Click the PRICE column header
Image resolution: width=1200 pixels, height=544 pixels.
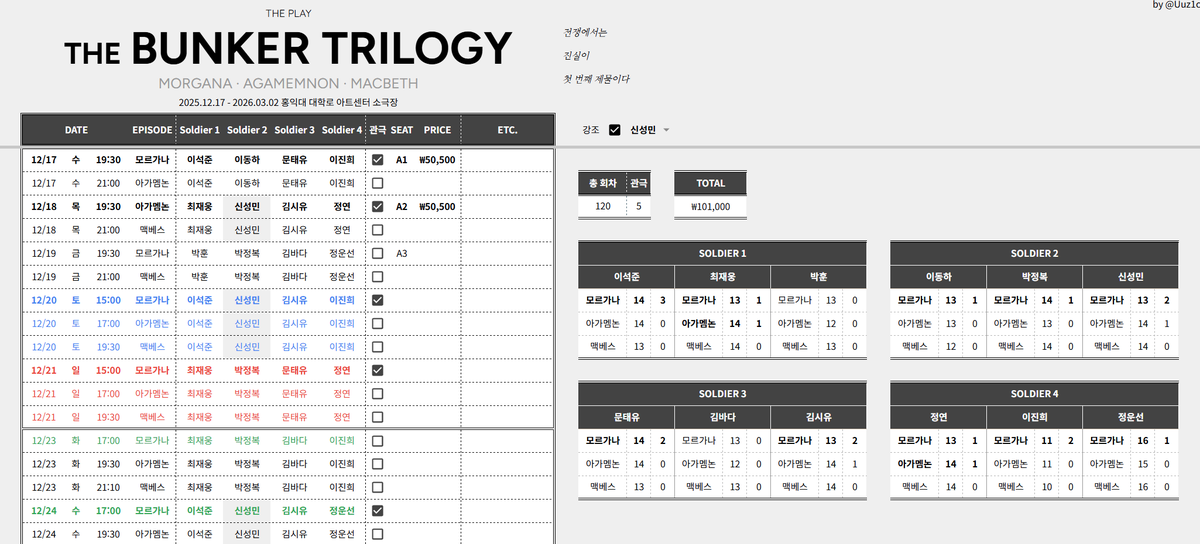pyautogui.click(x=437, y=130)
